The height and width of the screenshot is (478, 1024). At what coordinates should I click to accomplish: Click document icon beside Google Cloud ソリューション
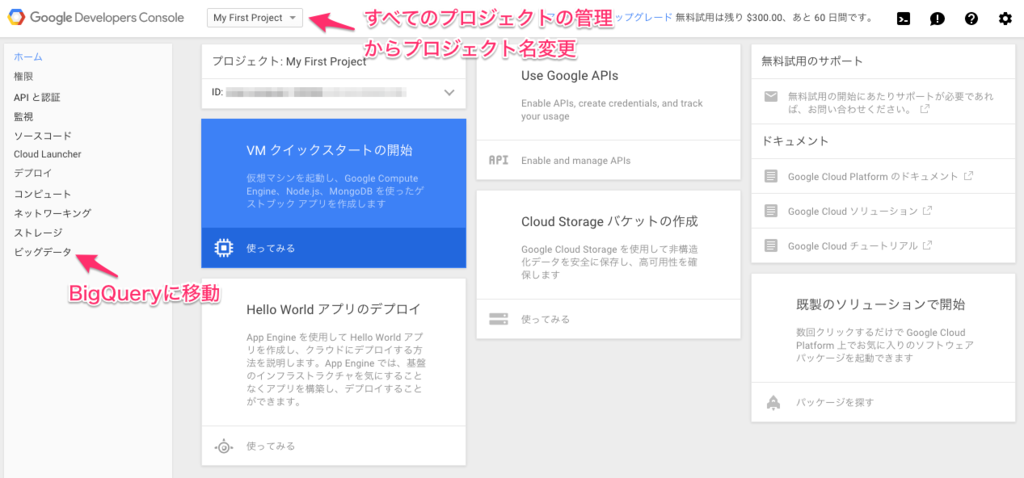click(771, 211)
